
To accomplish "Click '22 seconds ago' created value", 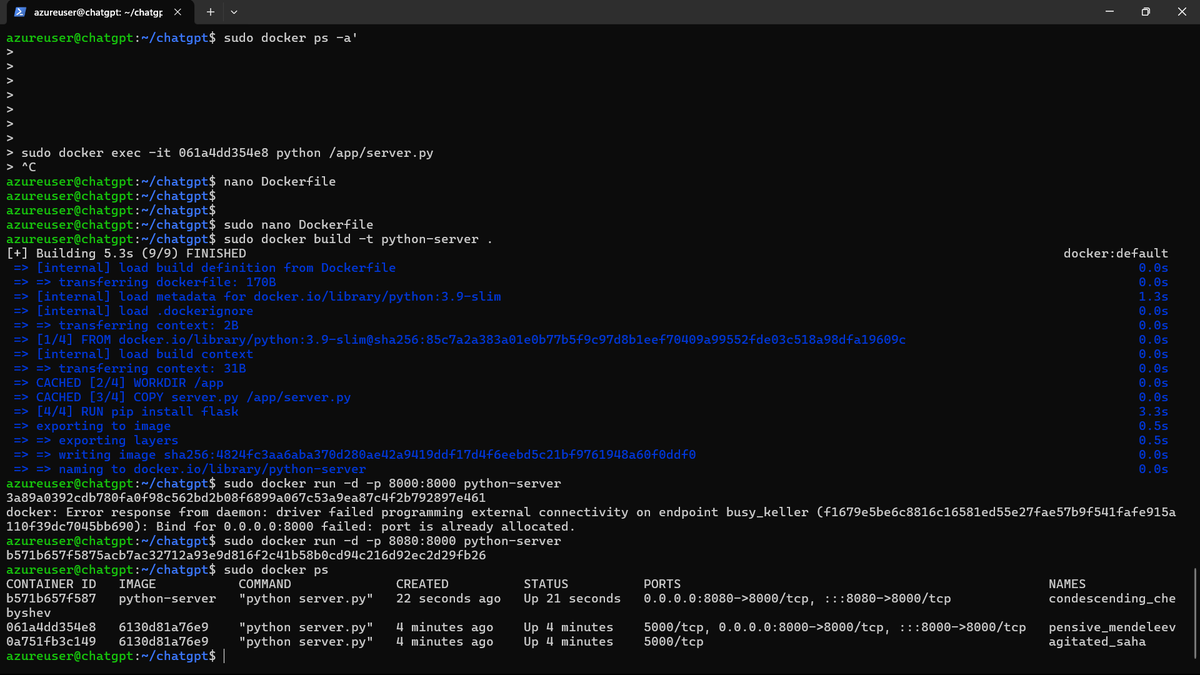I will 448,598.
